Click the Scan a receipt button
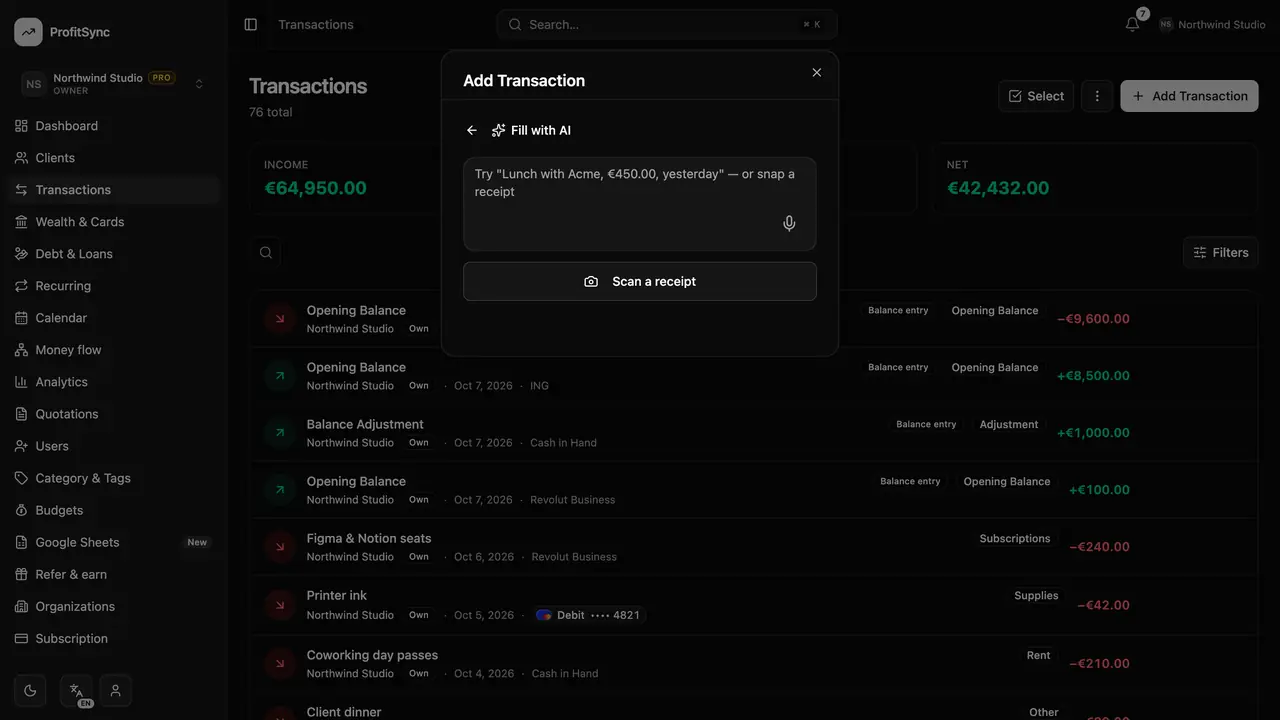 click(640, 282)
